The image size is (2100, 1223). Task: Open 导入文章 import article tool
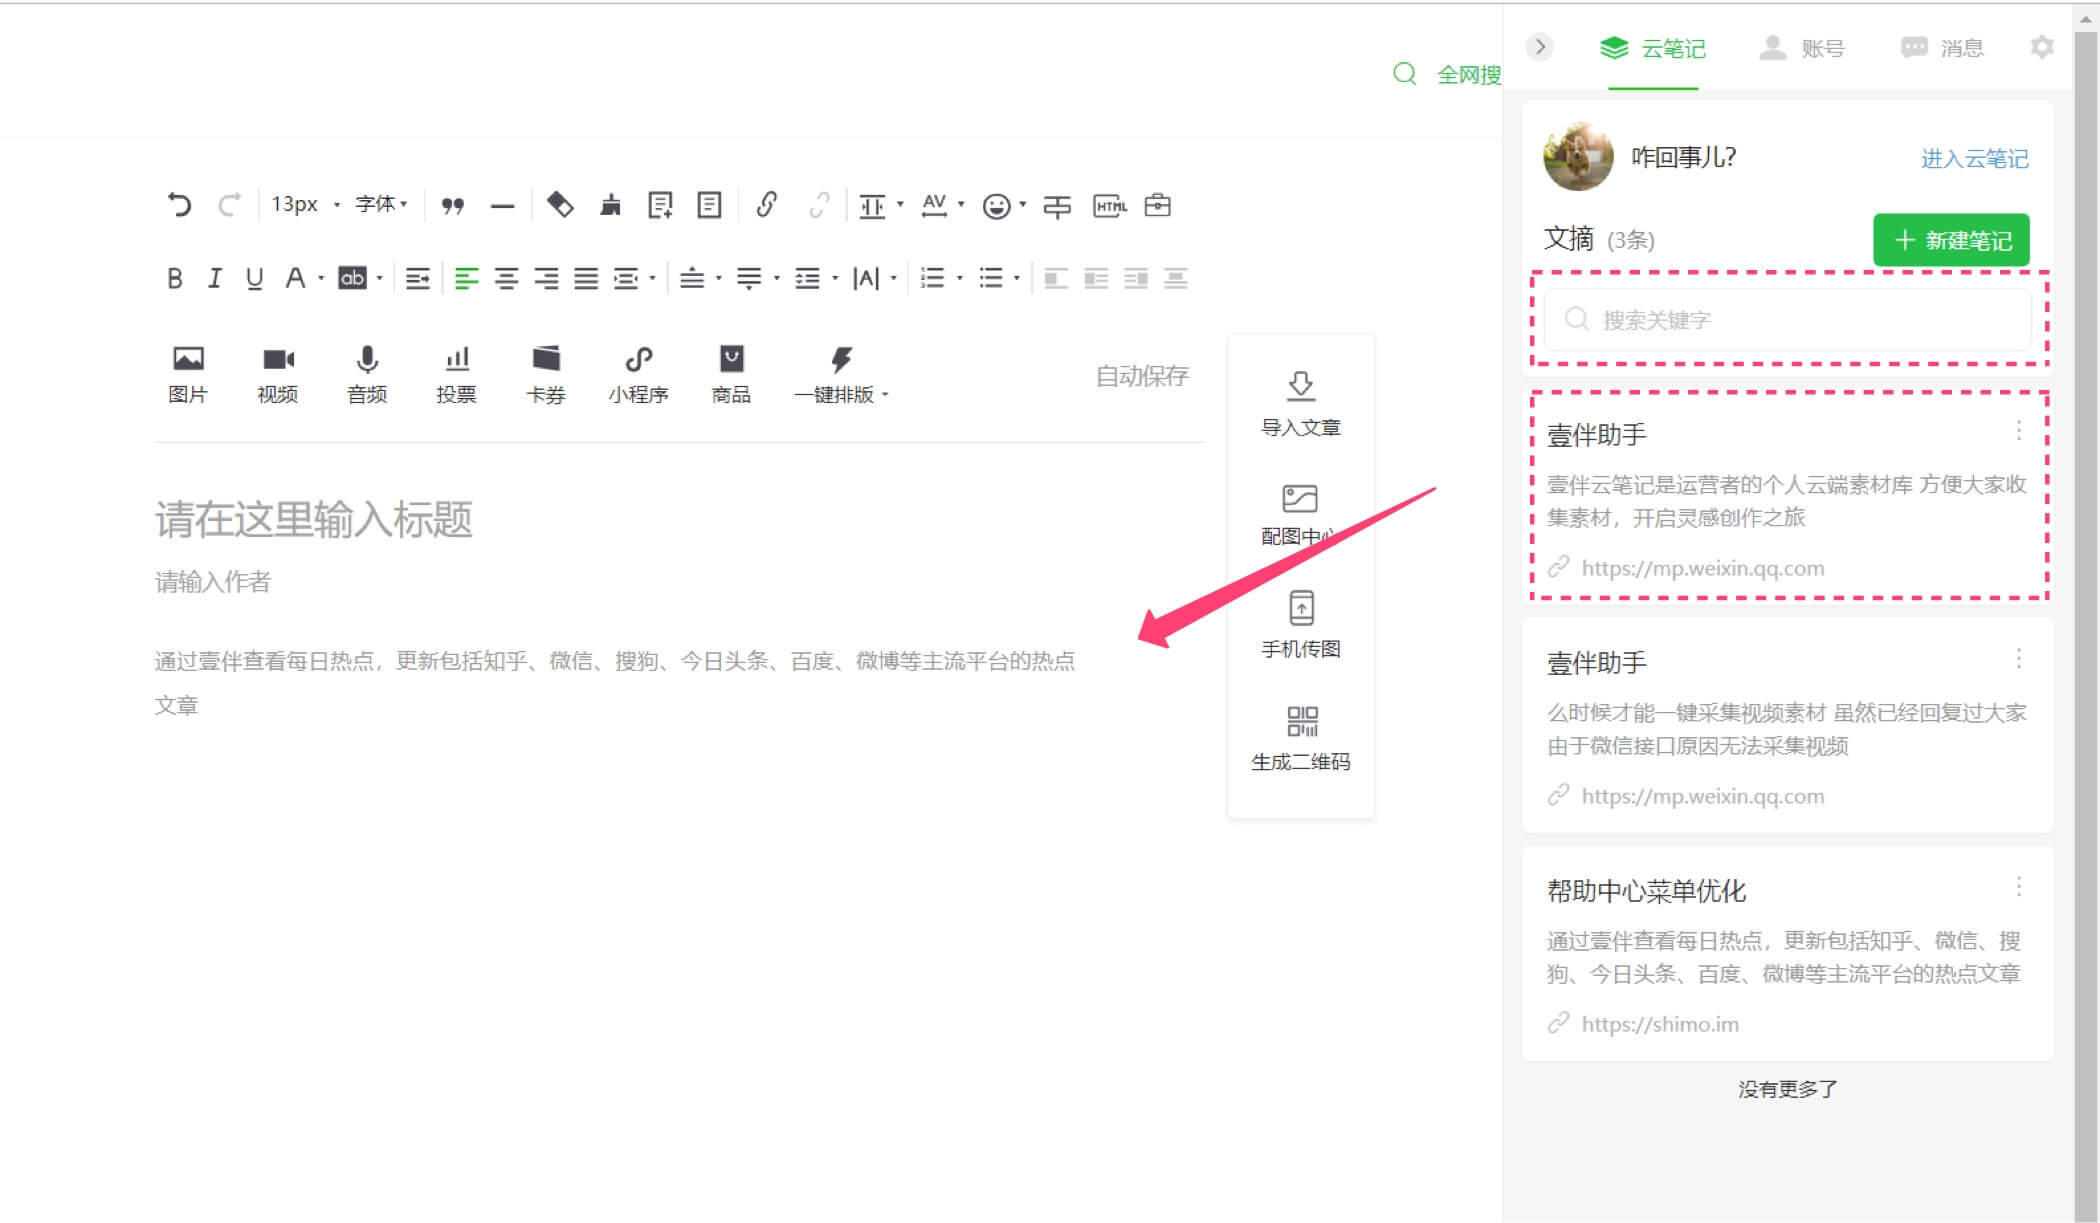tap(1300, 404)
